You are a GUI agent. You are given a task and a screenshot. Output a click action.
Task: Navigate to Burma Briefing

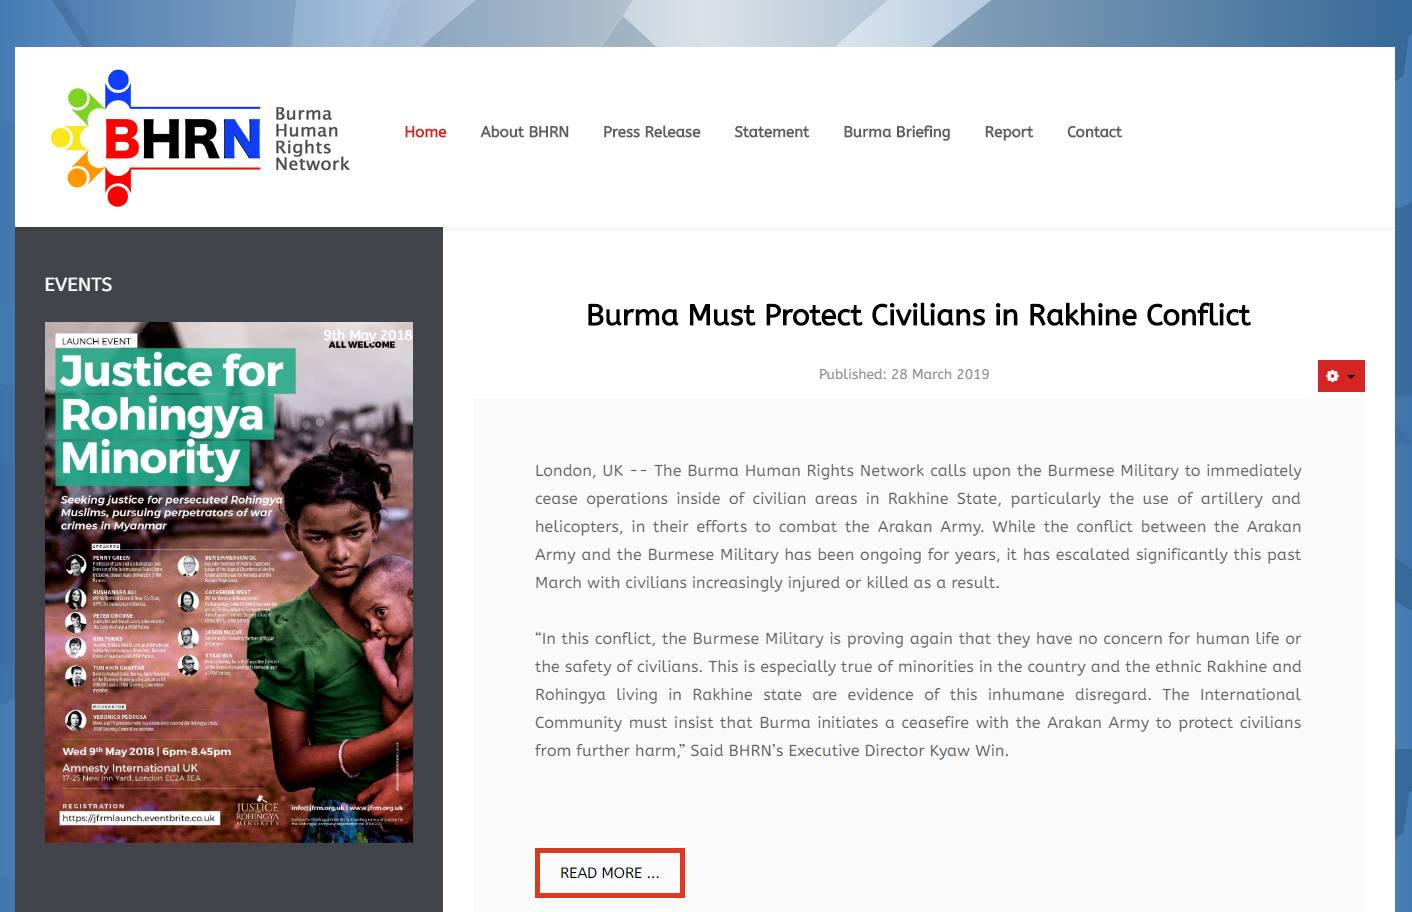tap(896, 132)
